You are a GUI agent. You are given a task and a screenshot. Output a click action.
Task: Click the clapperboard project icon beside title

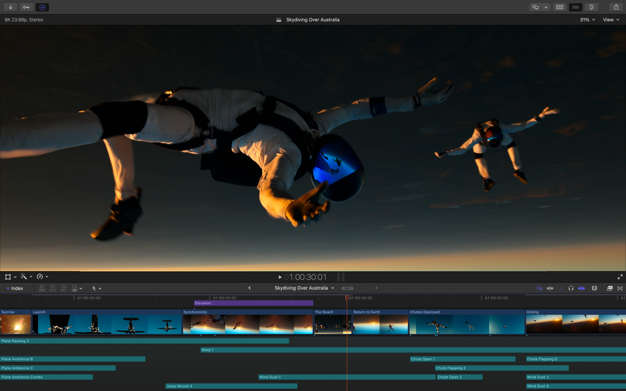click(279, 20)
